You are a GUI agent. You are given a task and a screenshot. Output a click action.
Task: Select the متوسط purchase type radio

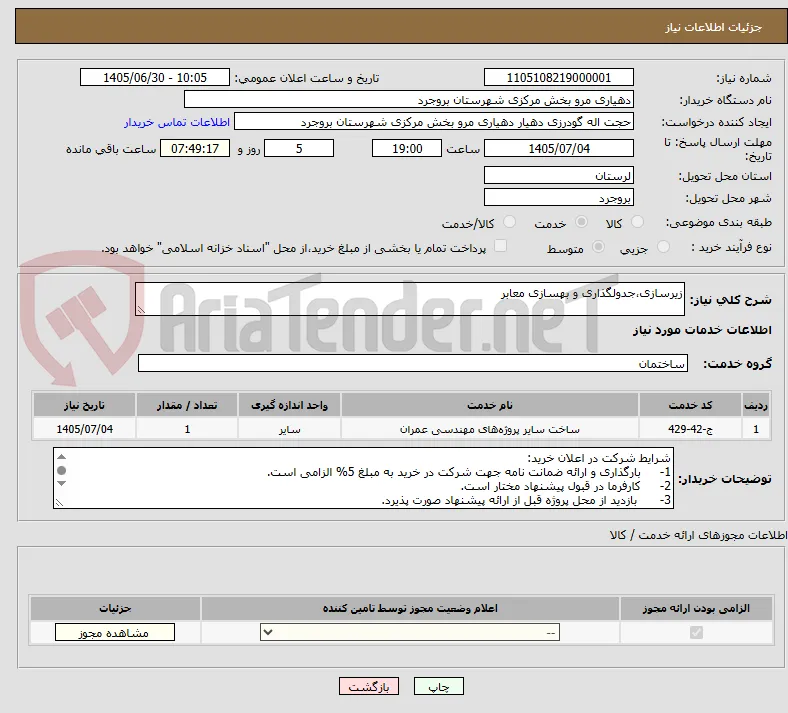(x=598, y=246)
